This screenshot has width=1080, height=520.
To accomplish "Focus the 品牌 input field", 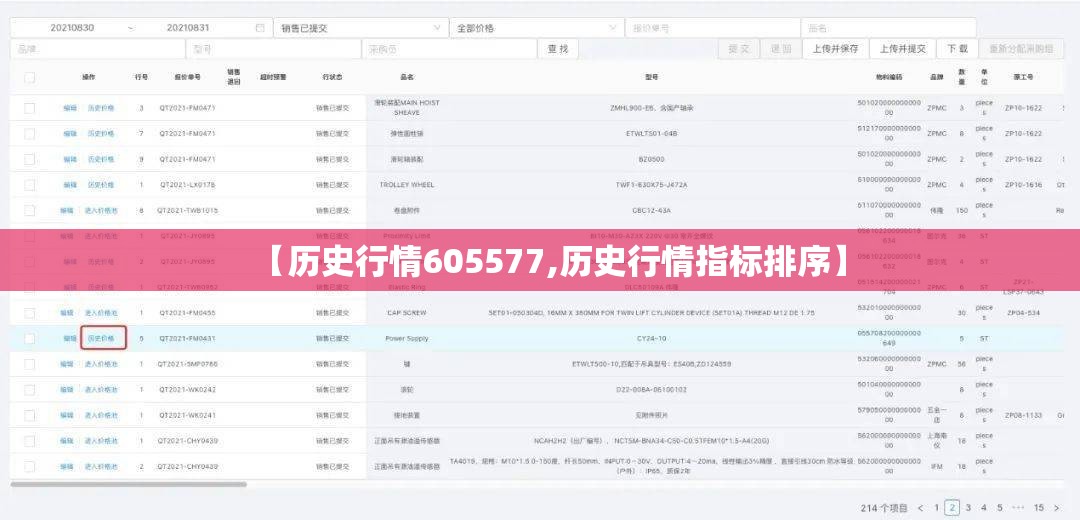I will click(x=97, y=49).
